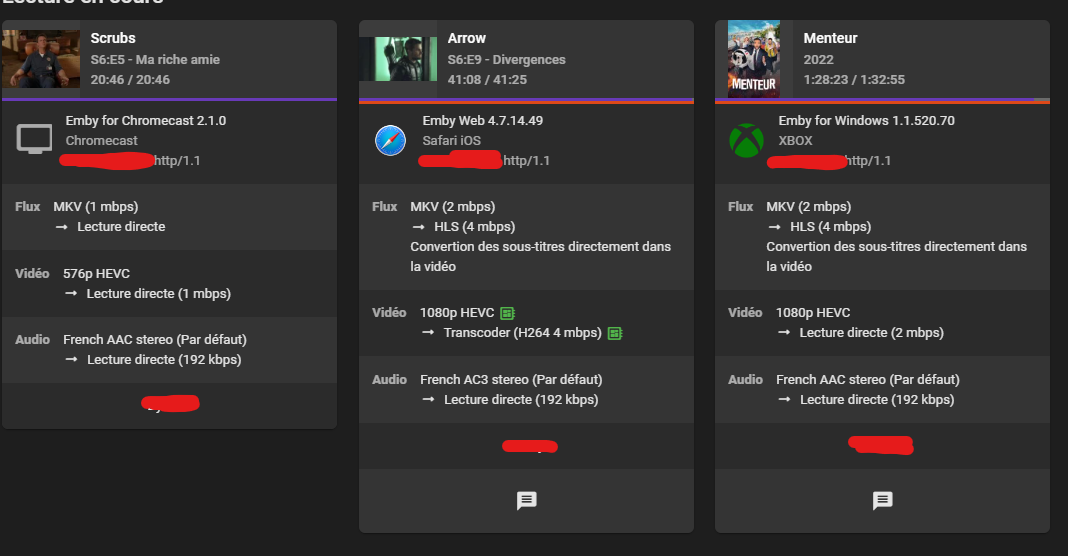1068x556 pixels.
Task: Click the "Emby for Windows 1.1.520.70" client label
Action: click(x=866, y=121)
